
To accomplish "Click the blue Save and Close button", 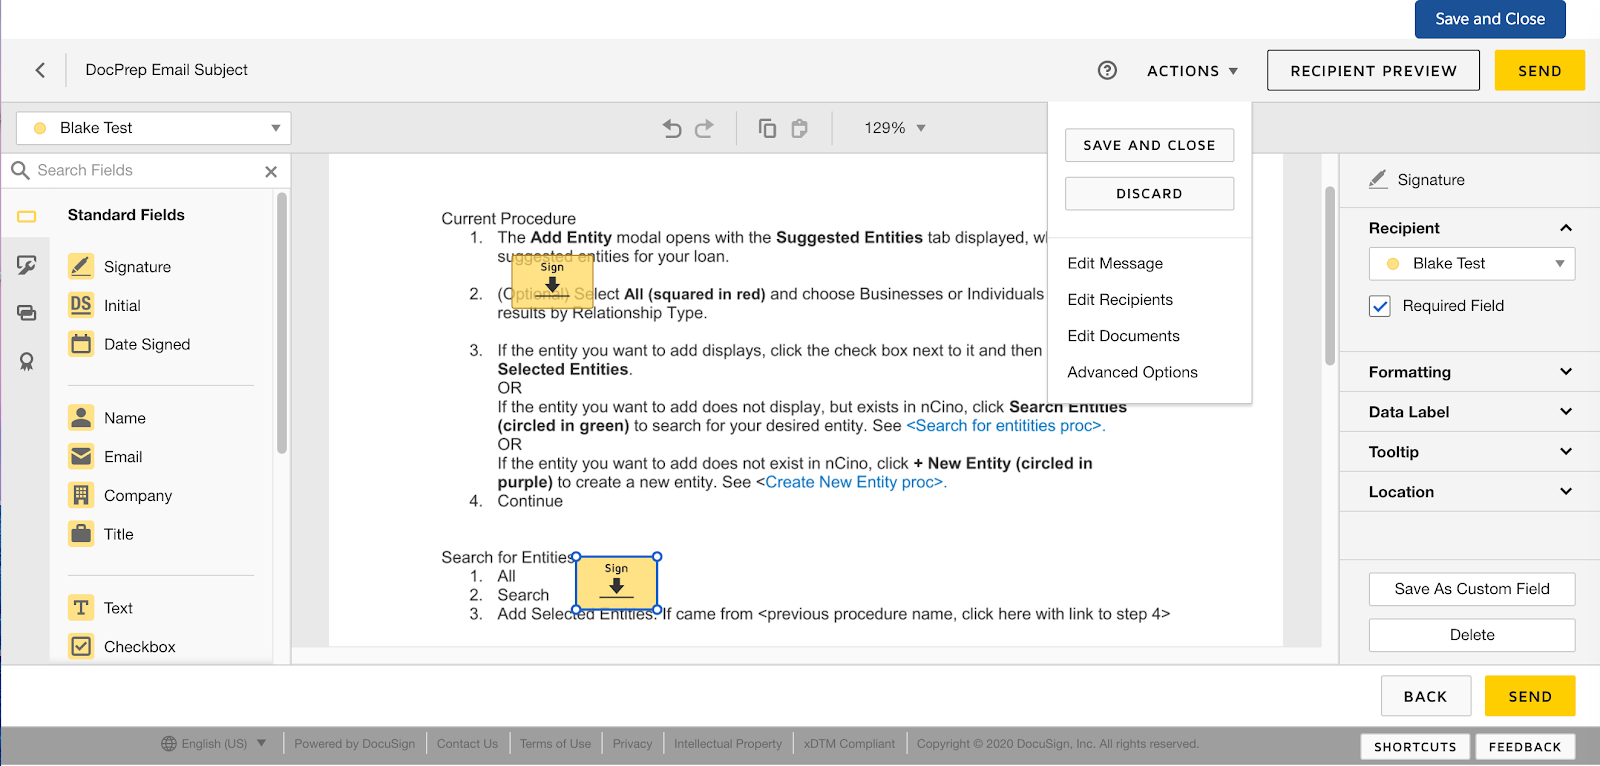I will pos(1490,19).
